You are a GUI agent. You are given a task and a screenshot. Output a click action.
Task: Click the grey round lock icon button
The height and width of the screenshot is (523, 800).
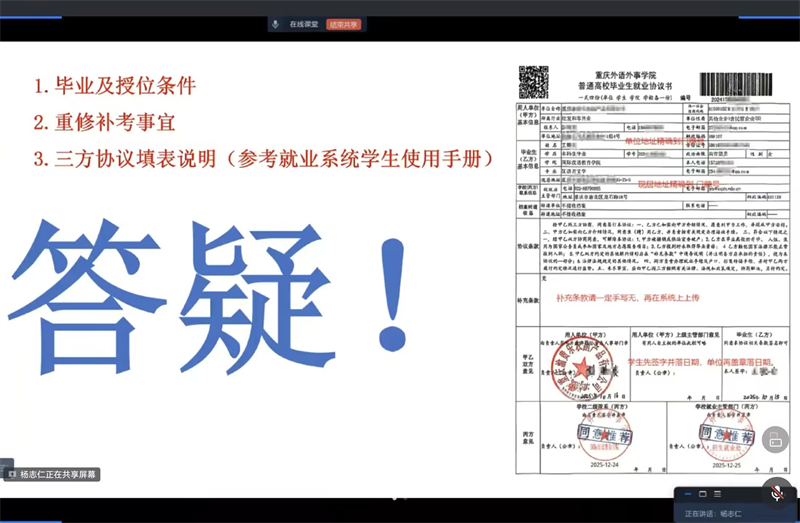[776, 439]
